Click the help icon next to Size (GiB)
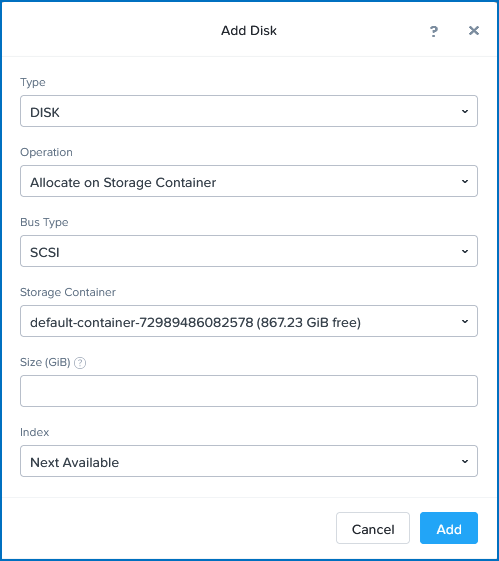This screenshot has width=499, height=561. tap(80, 363)
